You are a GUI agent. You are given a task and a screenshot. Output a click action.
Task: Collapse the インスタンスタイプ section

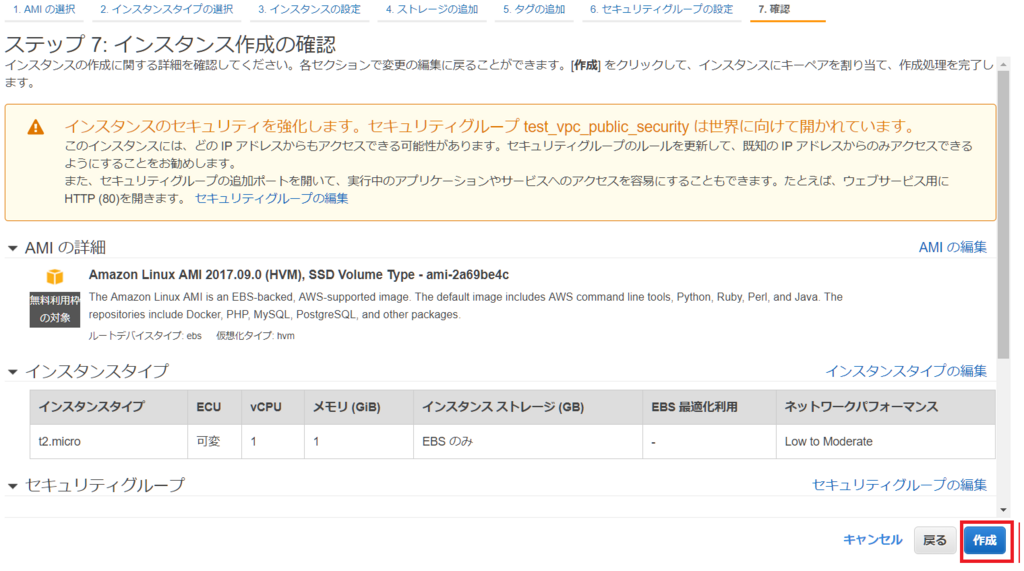[x=12, y=372]
